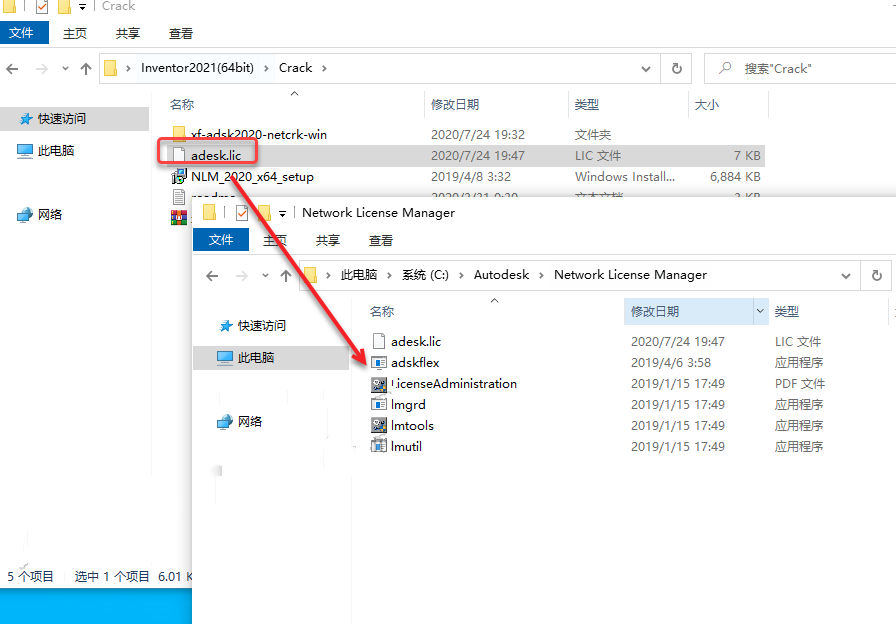This screenshot has height=624, width=896.
Task: Go up one level in Network License Manager window
Action: (x=286, y=276)
